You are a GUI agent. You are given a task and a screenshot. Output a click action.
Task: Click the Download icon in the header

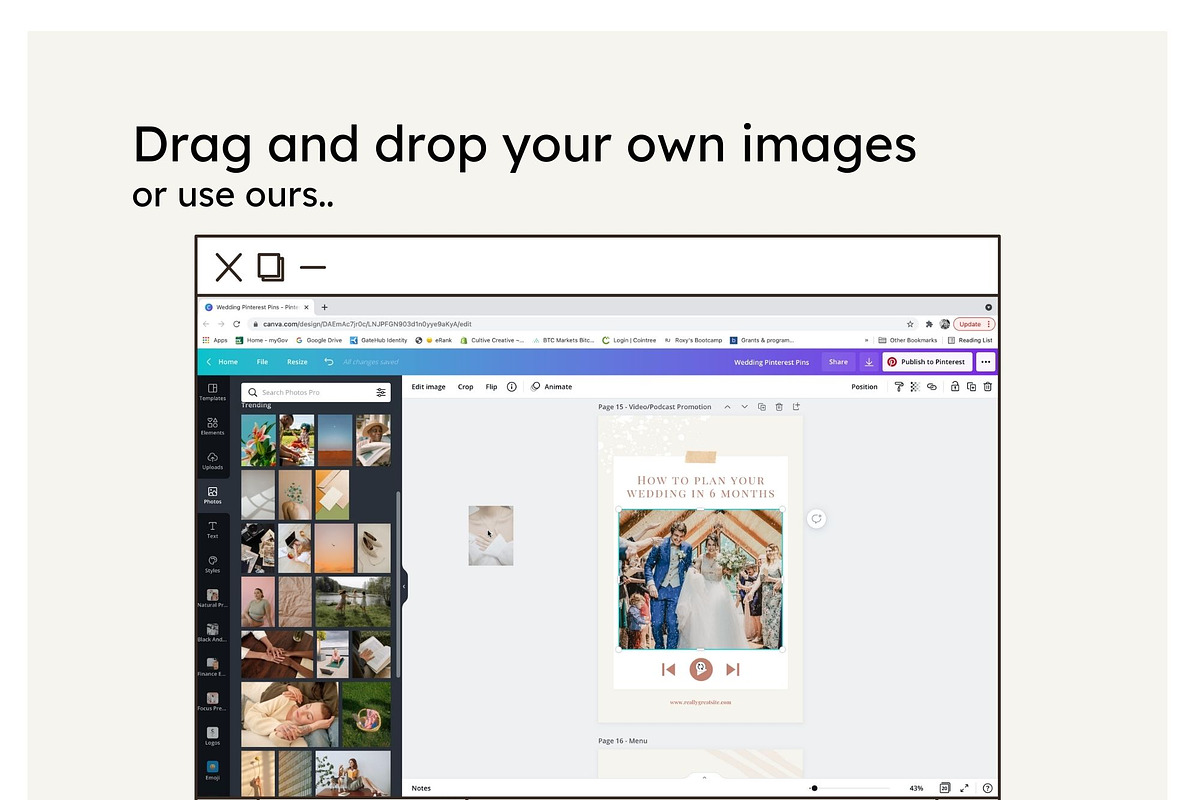point(868,362)
